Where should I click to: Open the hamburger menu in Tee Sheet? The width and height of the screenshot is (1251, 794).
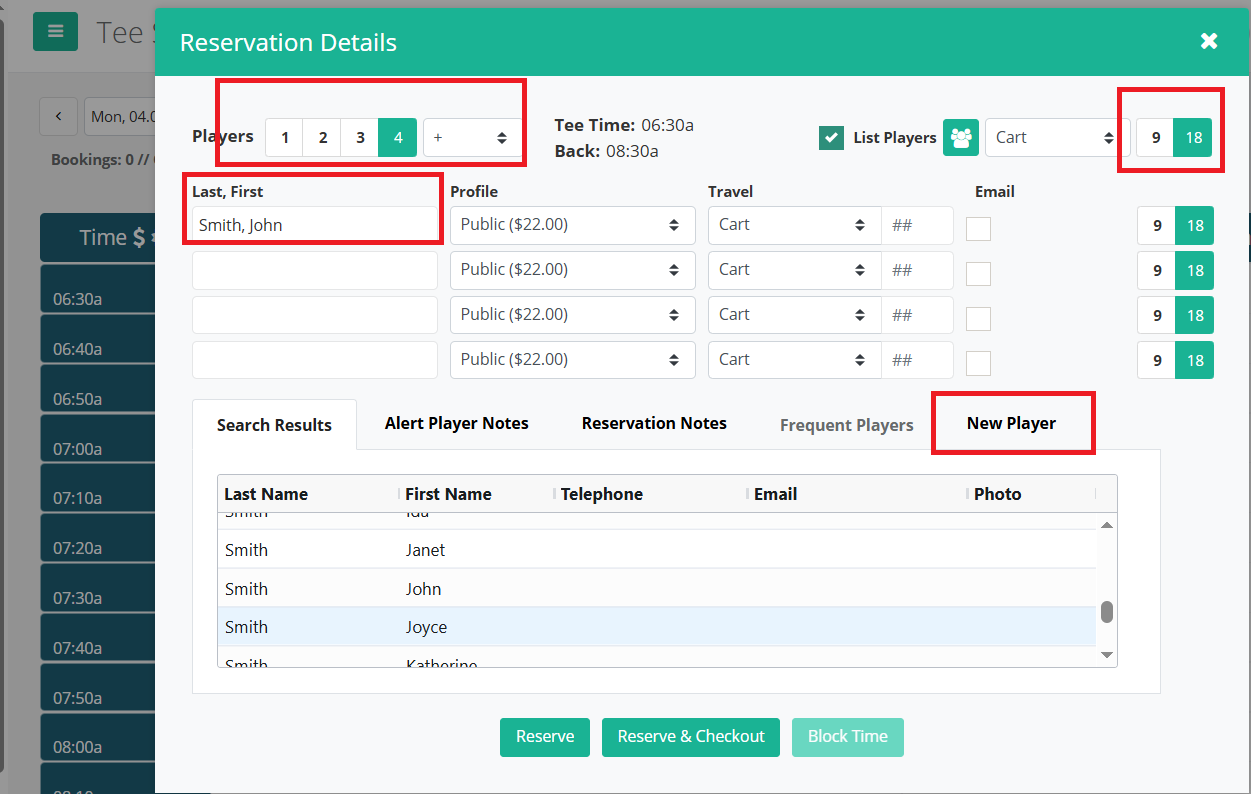pos(55,31)
